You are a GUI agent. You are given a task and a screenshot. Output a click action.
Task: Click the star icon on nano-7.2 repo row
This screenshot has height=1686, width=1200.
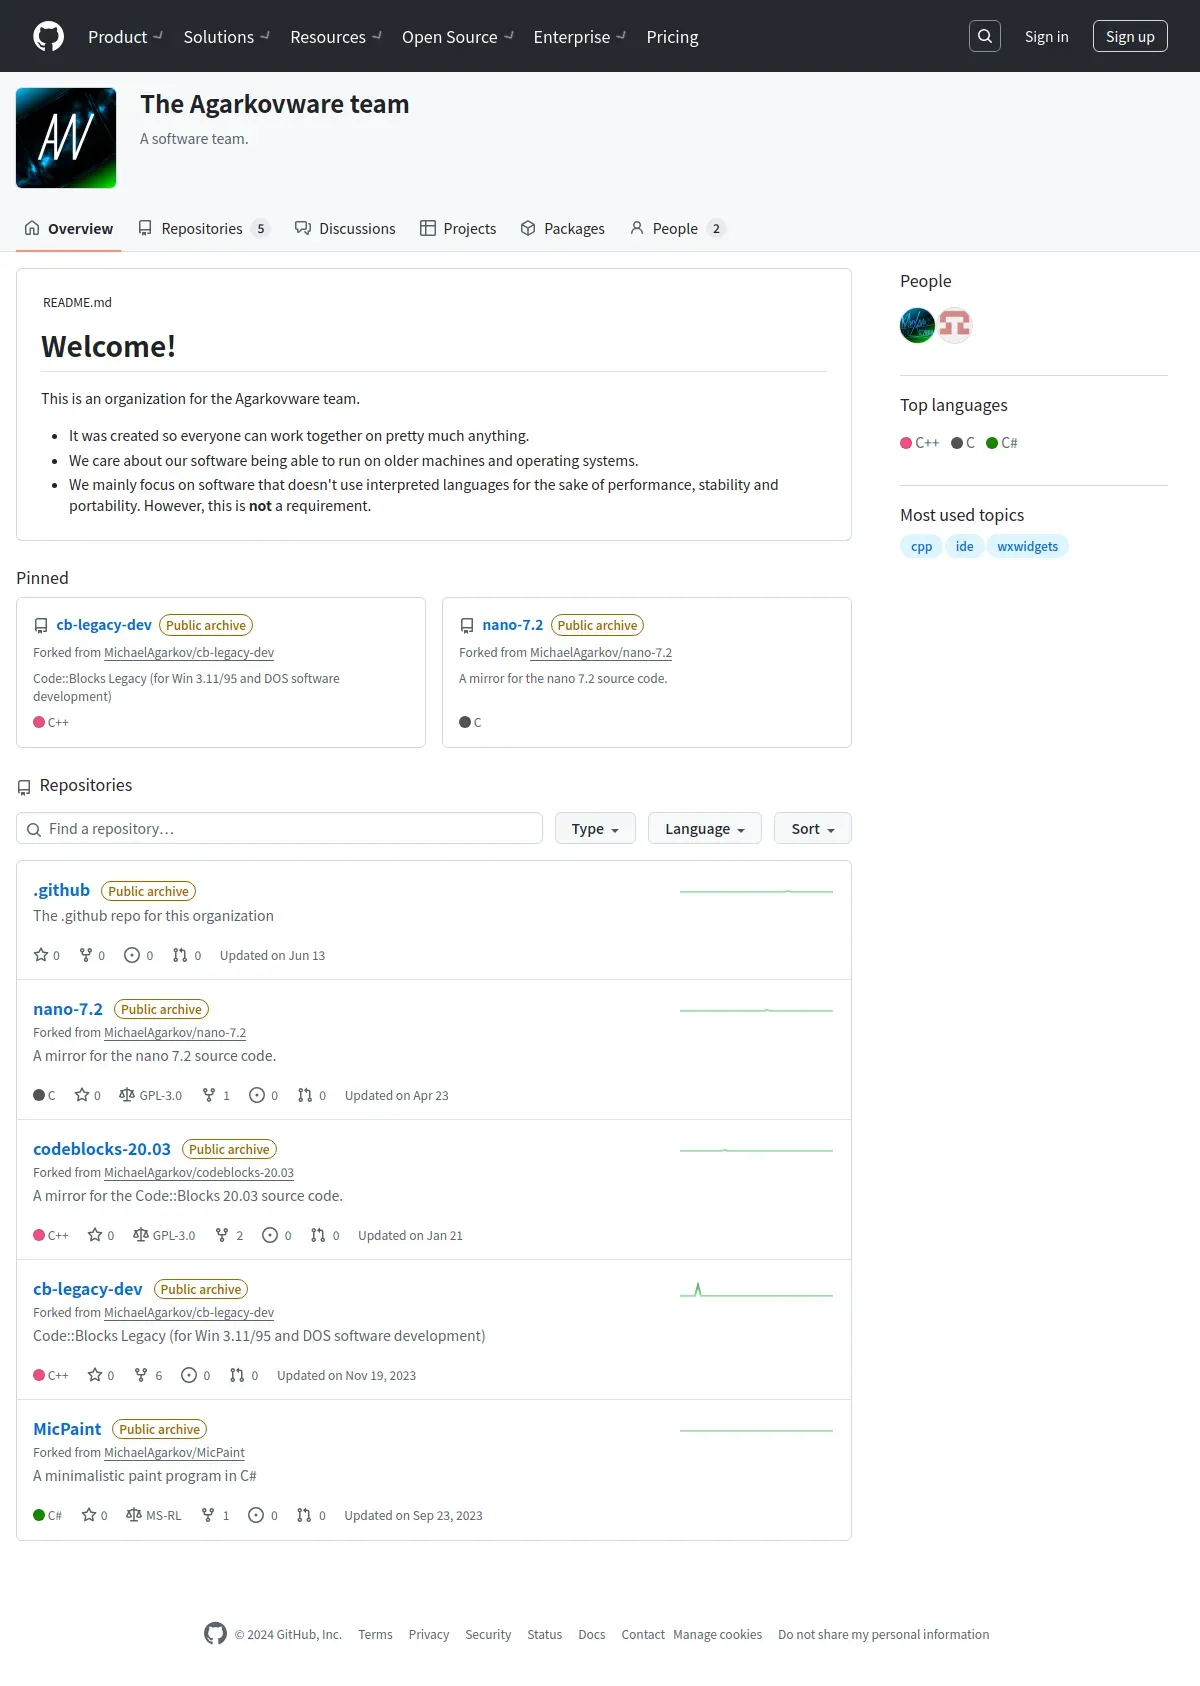[82, 1095]
